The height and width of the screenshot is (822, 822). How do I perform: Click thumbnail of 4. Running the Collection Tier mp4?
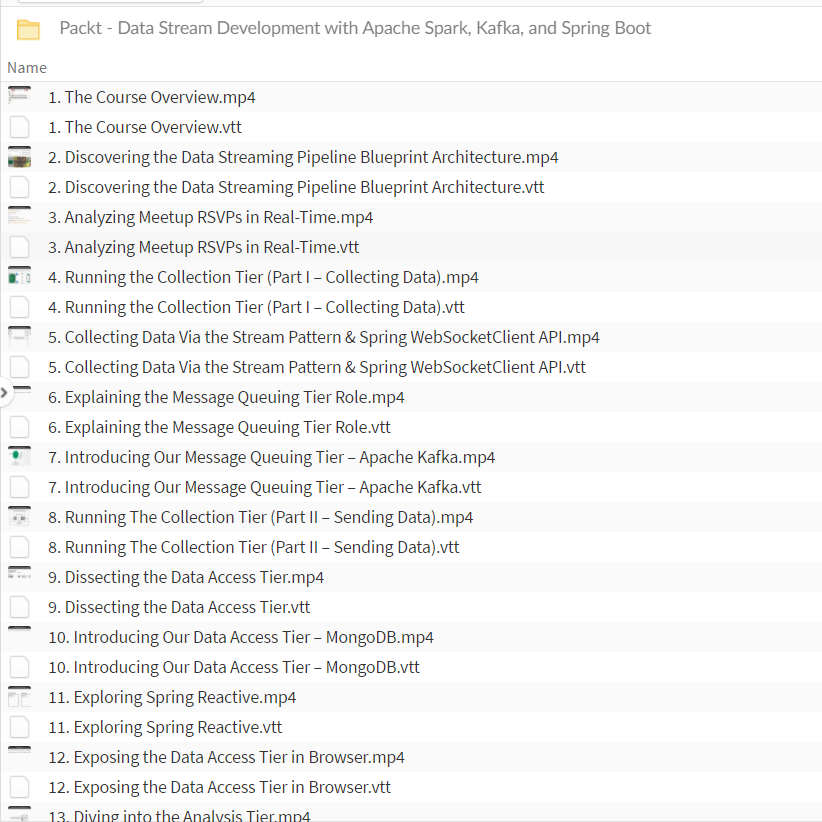[x=19, y=277]
